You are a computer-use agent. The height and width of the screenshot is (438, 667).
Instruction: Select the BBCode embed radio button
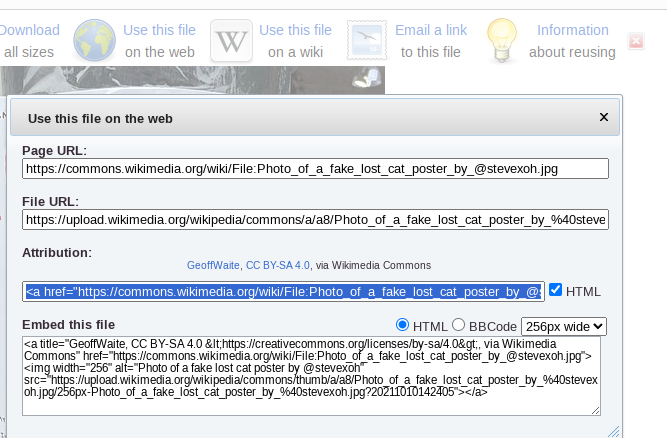point(459,325)
